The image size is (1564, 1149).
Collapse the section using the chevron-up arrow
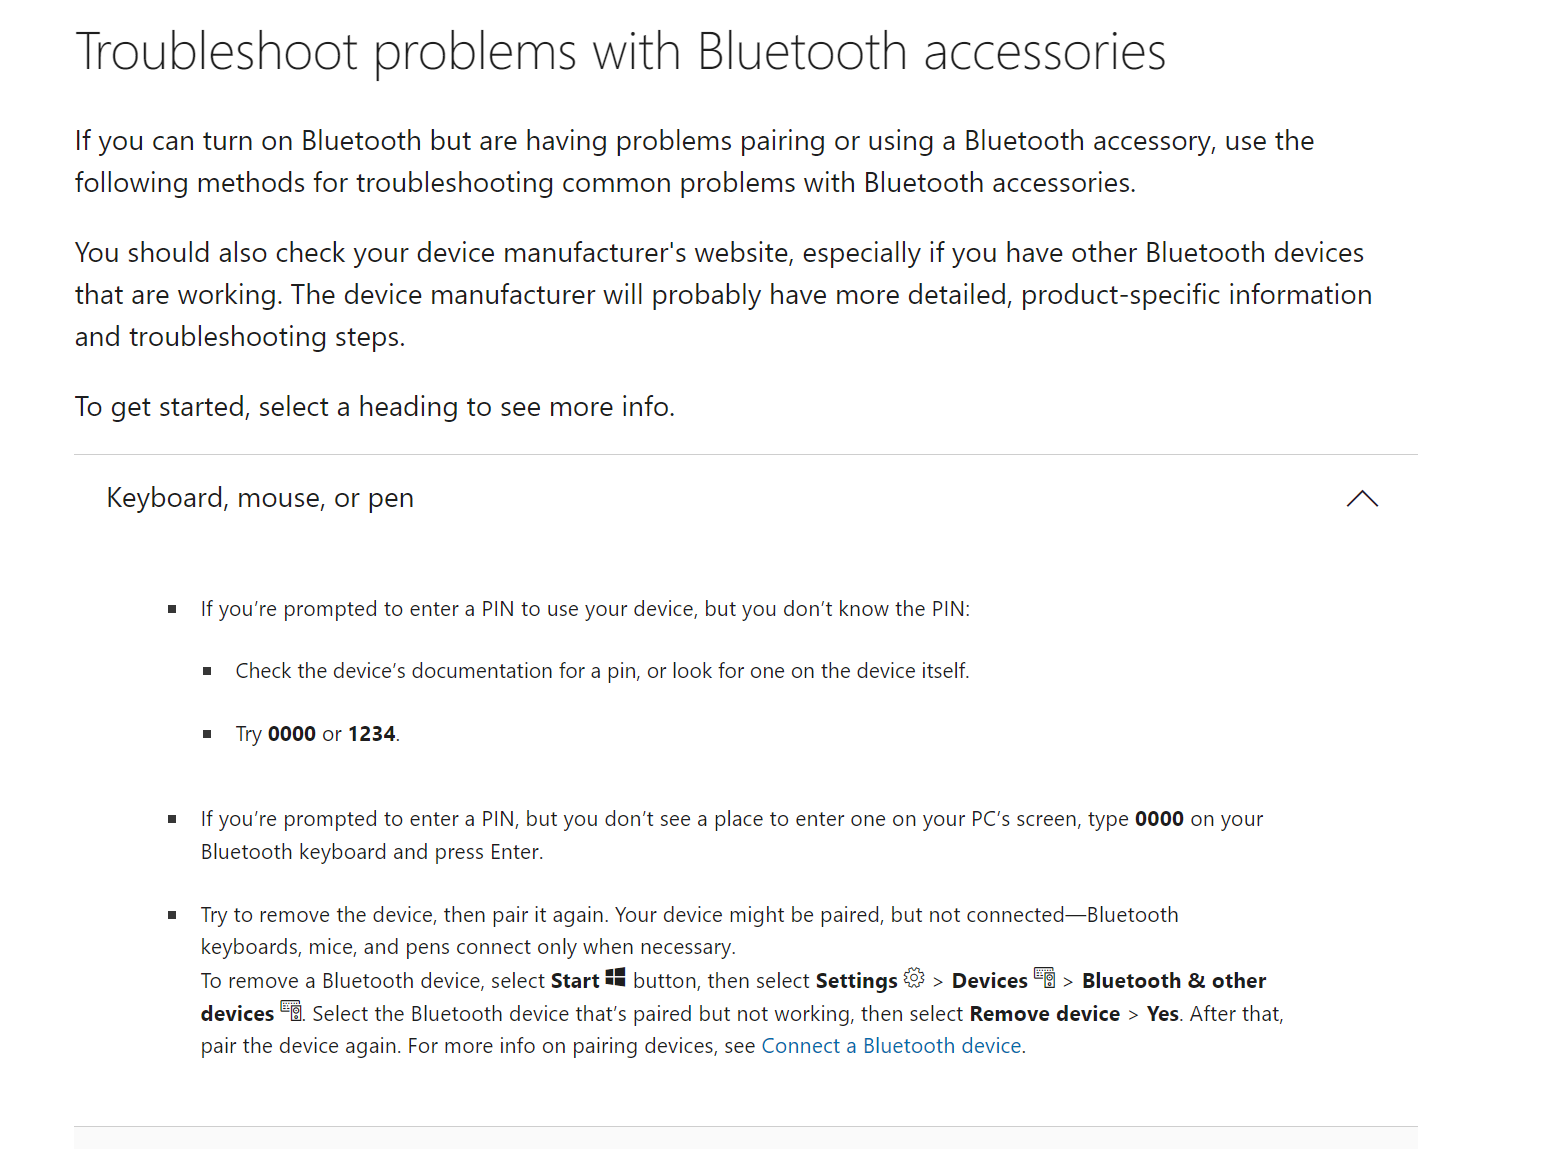point(1362,499)
